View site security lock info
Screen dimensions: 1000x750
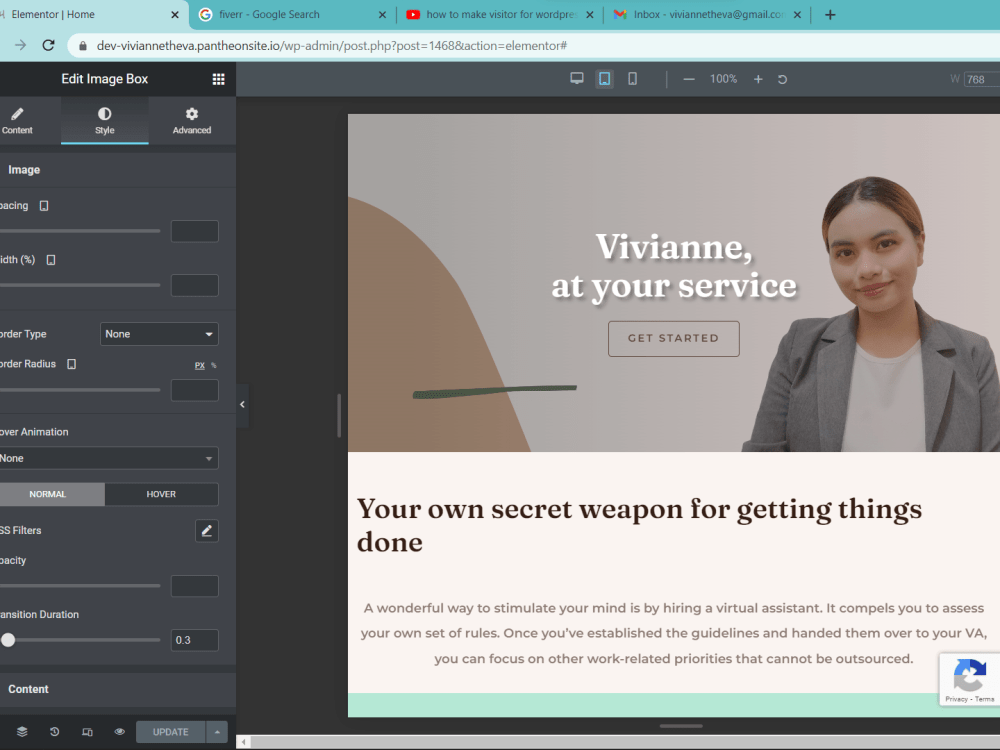82,45
